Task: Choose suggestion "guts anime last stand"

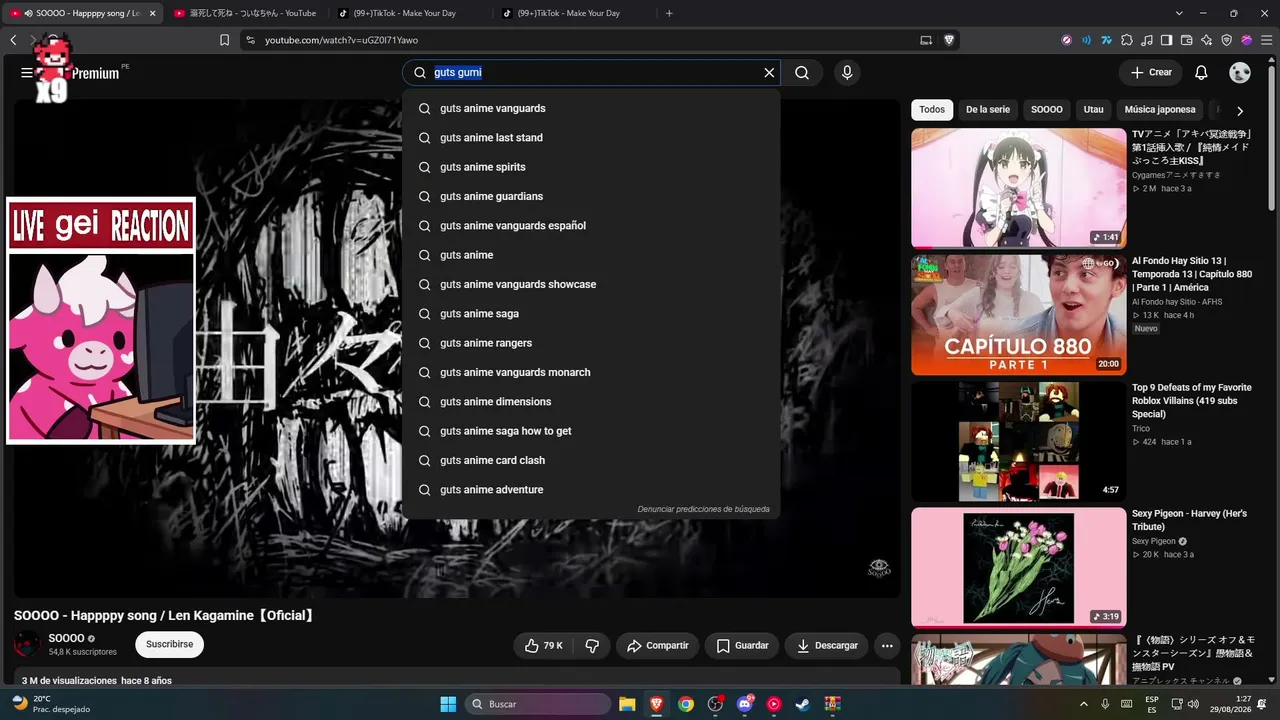Action: 591,138
